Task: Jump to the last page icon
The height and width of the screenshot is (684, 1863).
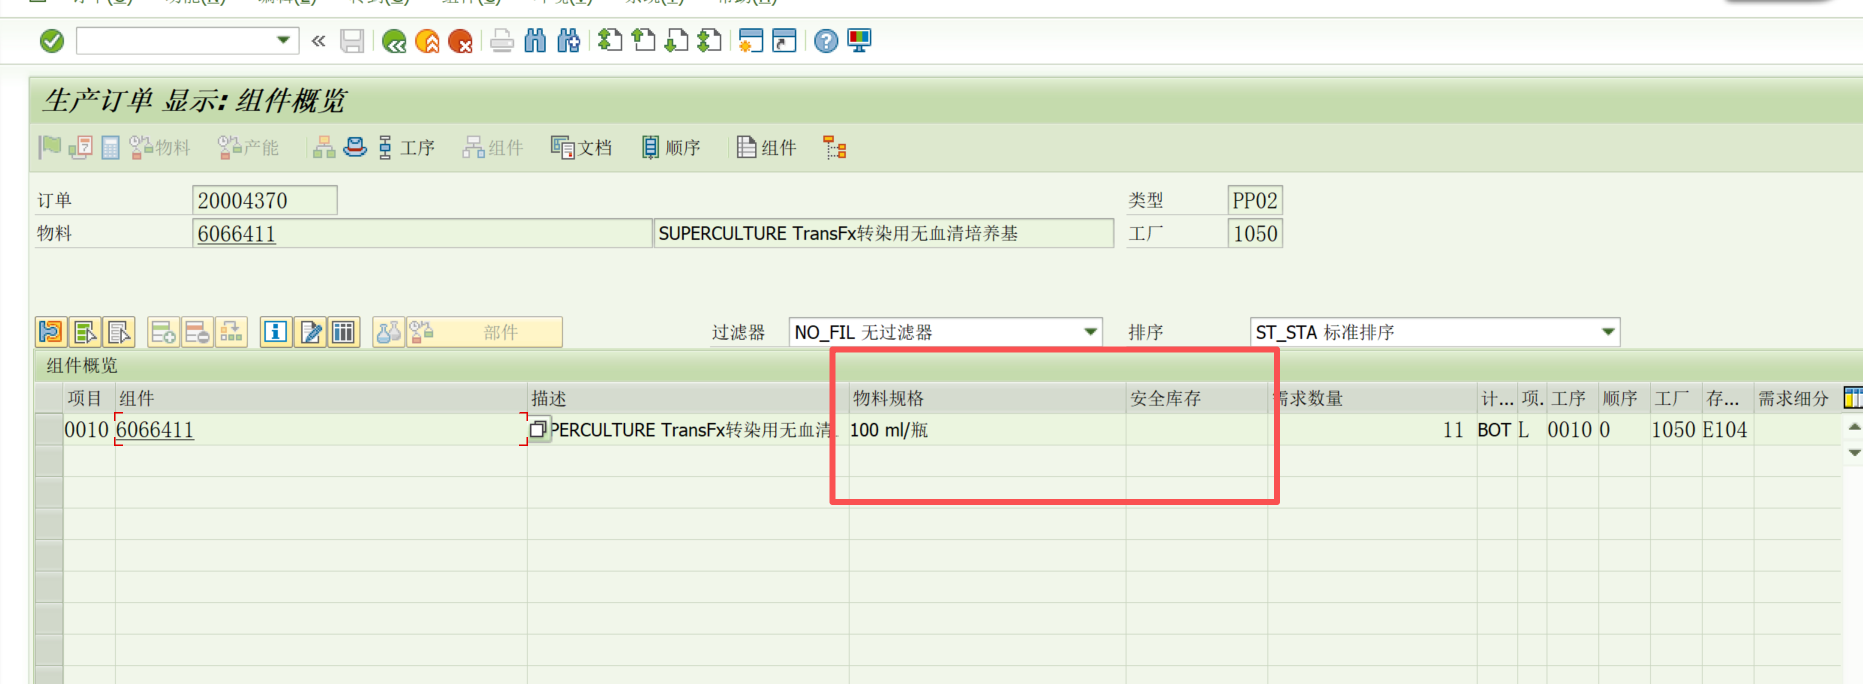Action: pyautogui.click(x=710, y=41)
